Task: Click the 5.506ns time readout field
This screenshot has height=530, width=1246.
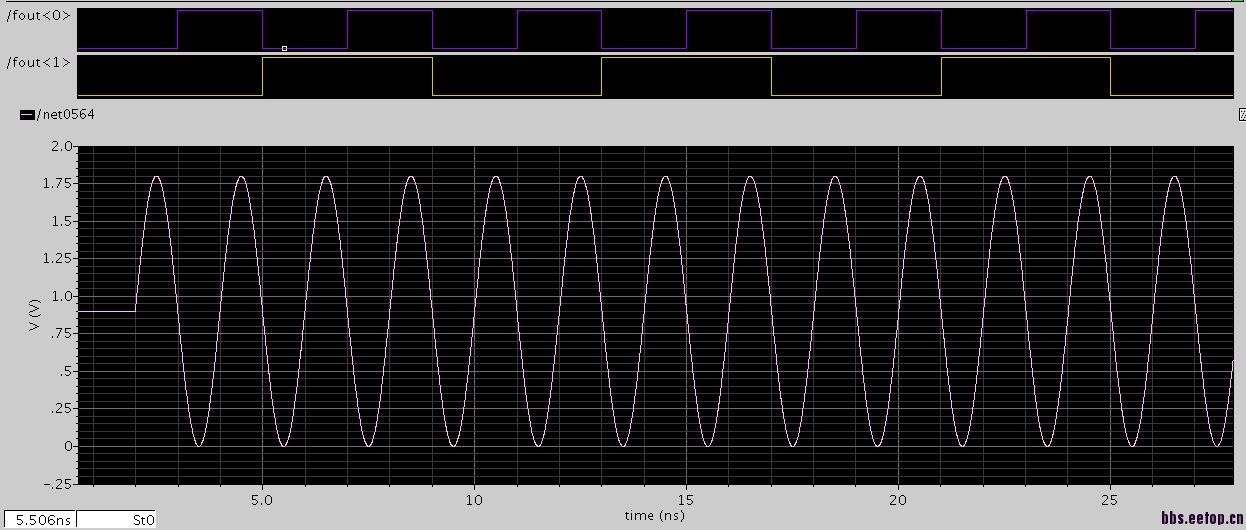Action: pyautogui.click(x=40, y=520)
